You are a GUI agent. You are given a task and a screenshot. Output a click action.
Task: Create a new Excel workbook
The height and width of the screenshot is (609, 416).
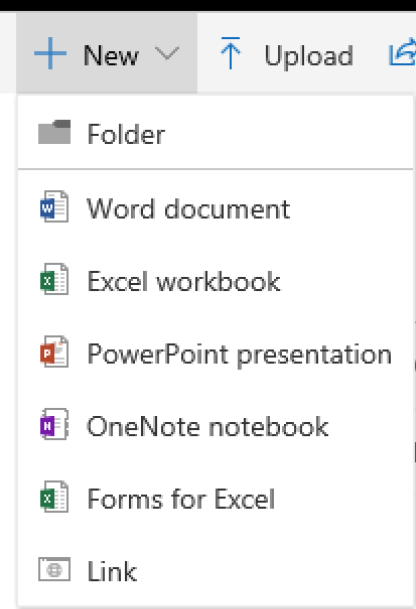pos(216,279)
